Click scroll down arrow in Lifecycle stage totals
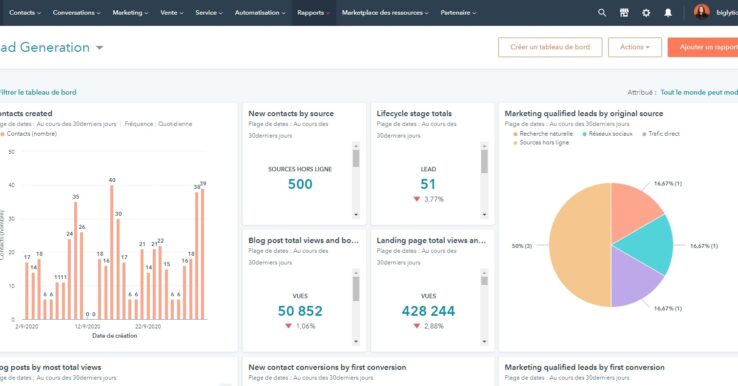738x386 pixels. (x=484, y=215)
